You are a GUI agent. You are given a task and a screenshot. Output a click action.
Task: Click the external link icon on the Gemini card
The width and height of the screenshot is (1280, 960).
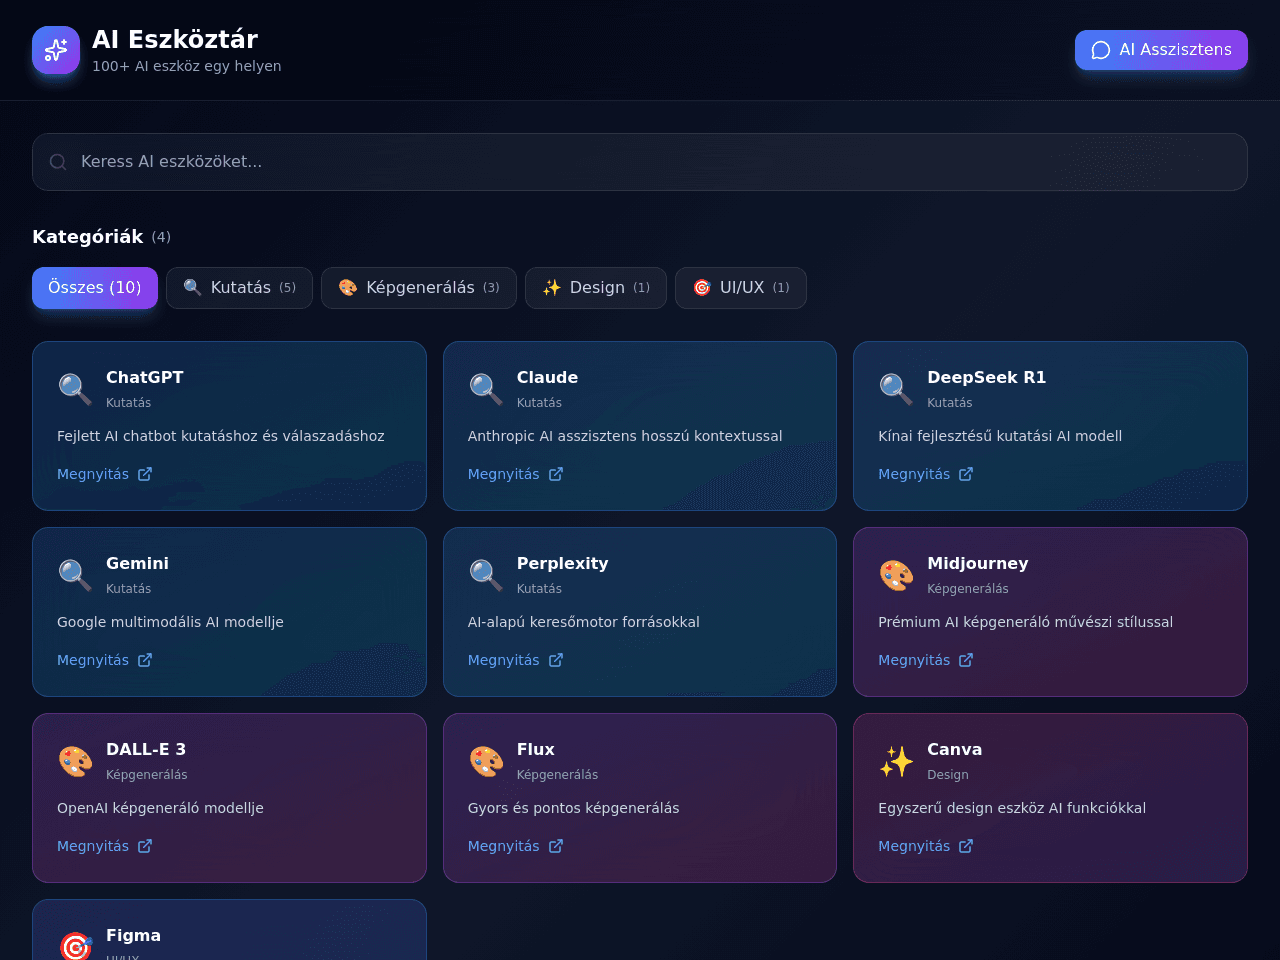(145, 660)
